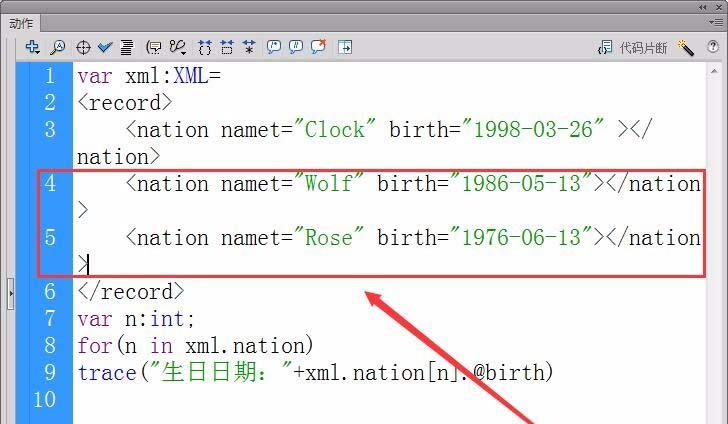Image resolution: width=728 pixels, height=424 pixels.
Task: Collapse the selected code
Action: [227, 47]
